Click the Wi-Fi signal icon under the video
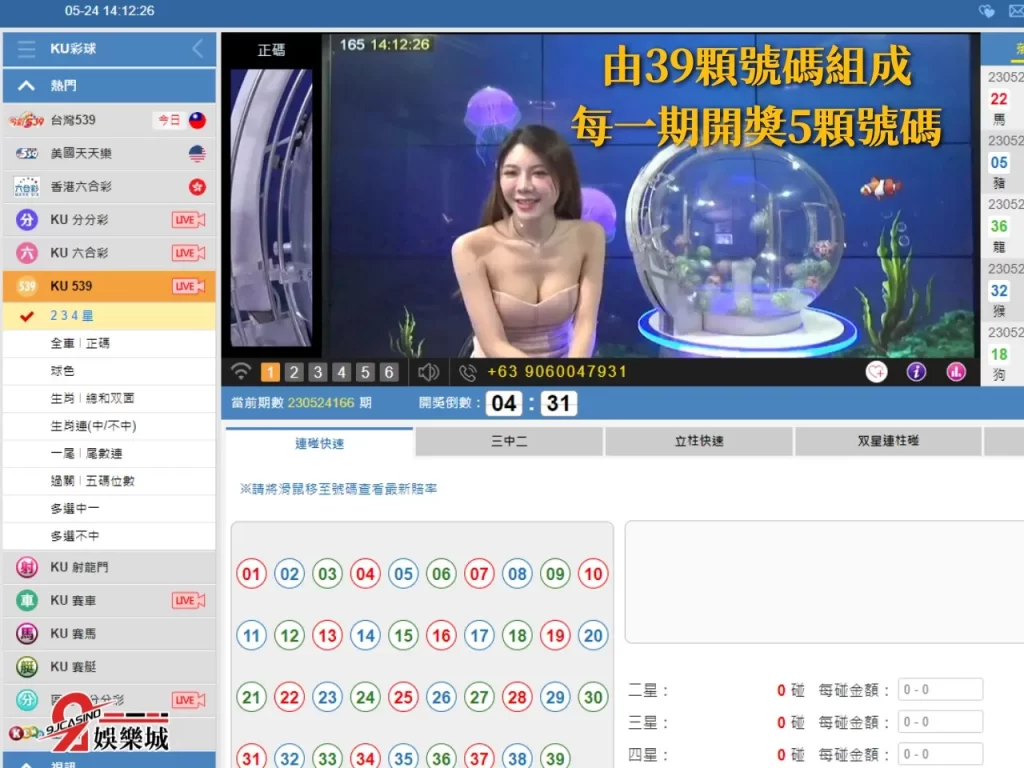This screenshot has height=768, width=1024. point(240,371)
